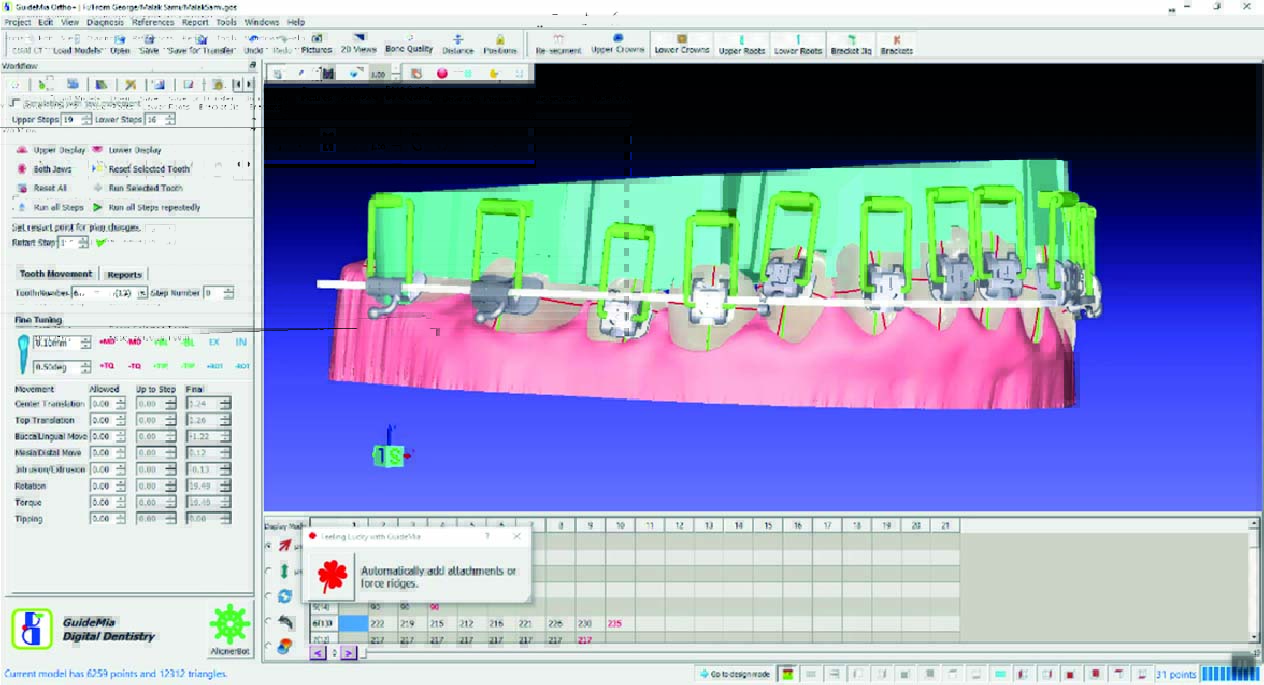The height and width of the screenshot is (685, 1264).
Task: Click the red clover Feeling Lucky icon
Action: [331, 577]
